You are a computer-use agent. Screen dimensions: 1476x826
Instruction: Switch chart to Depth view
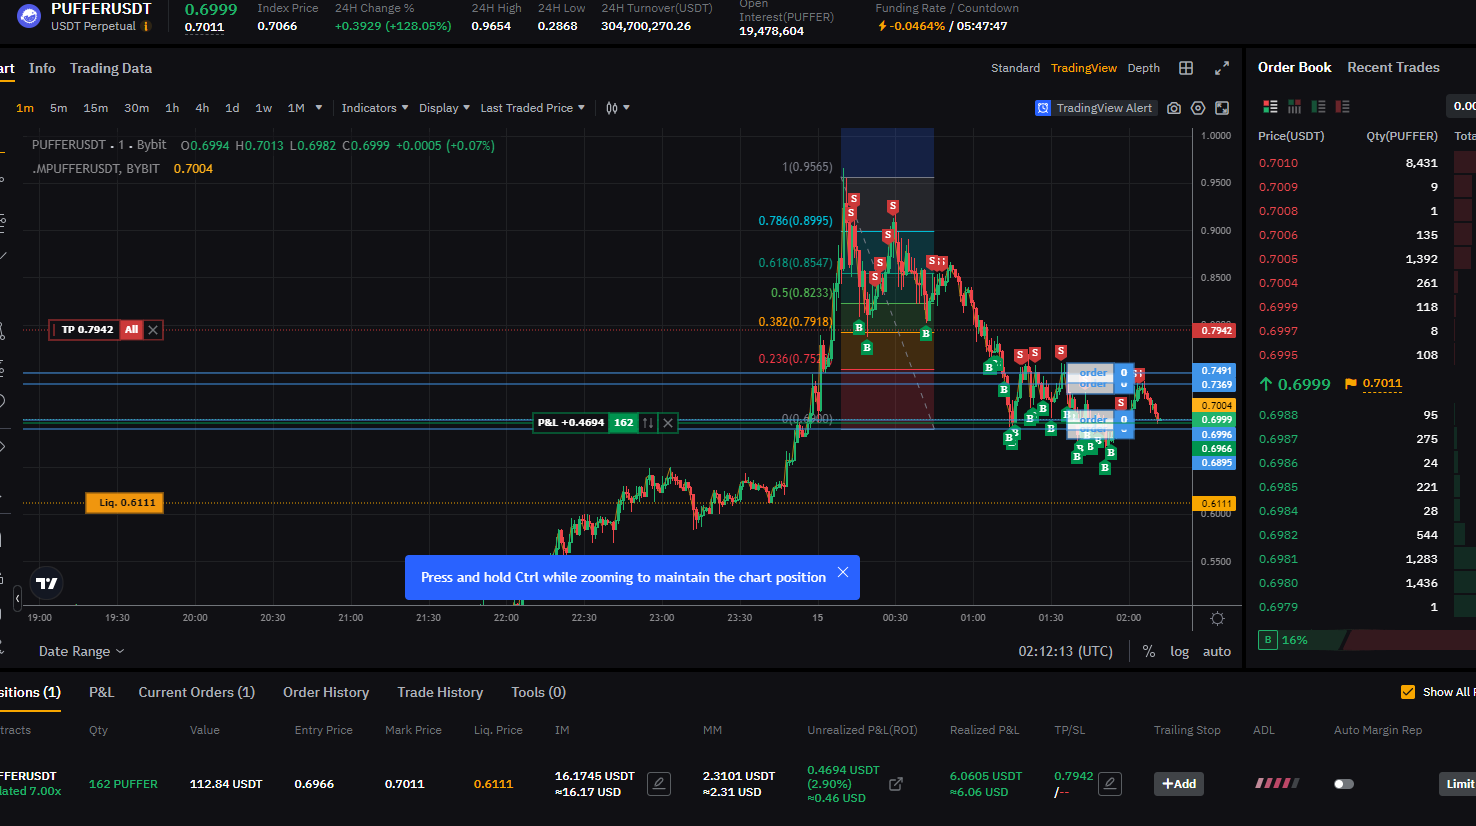click(x=1144, y=68)
